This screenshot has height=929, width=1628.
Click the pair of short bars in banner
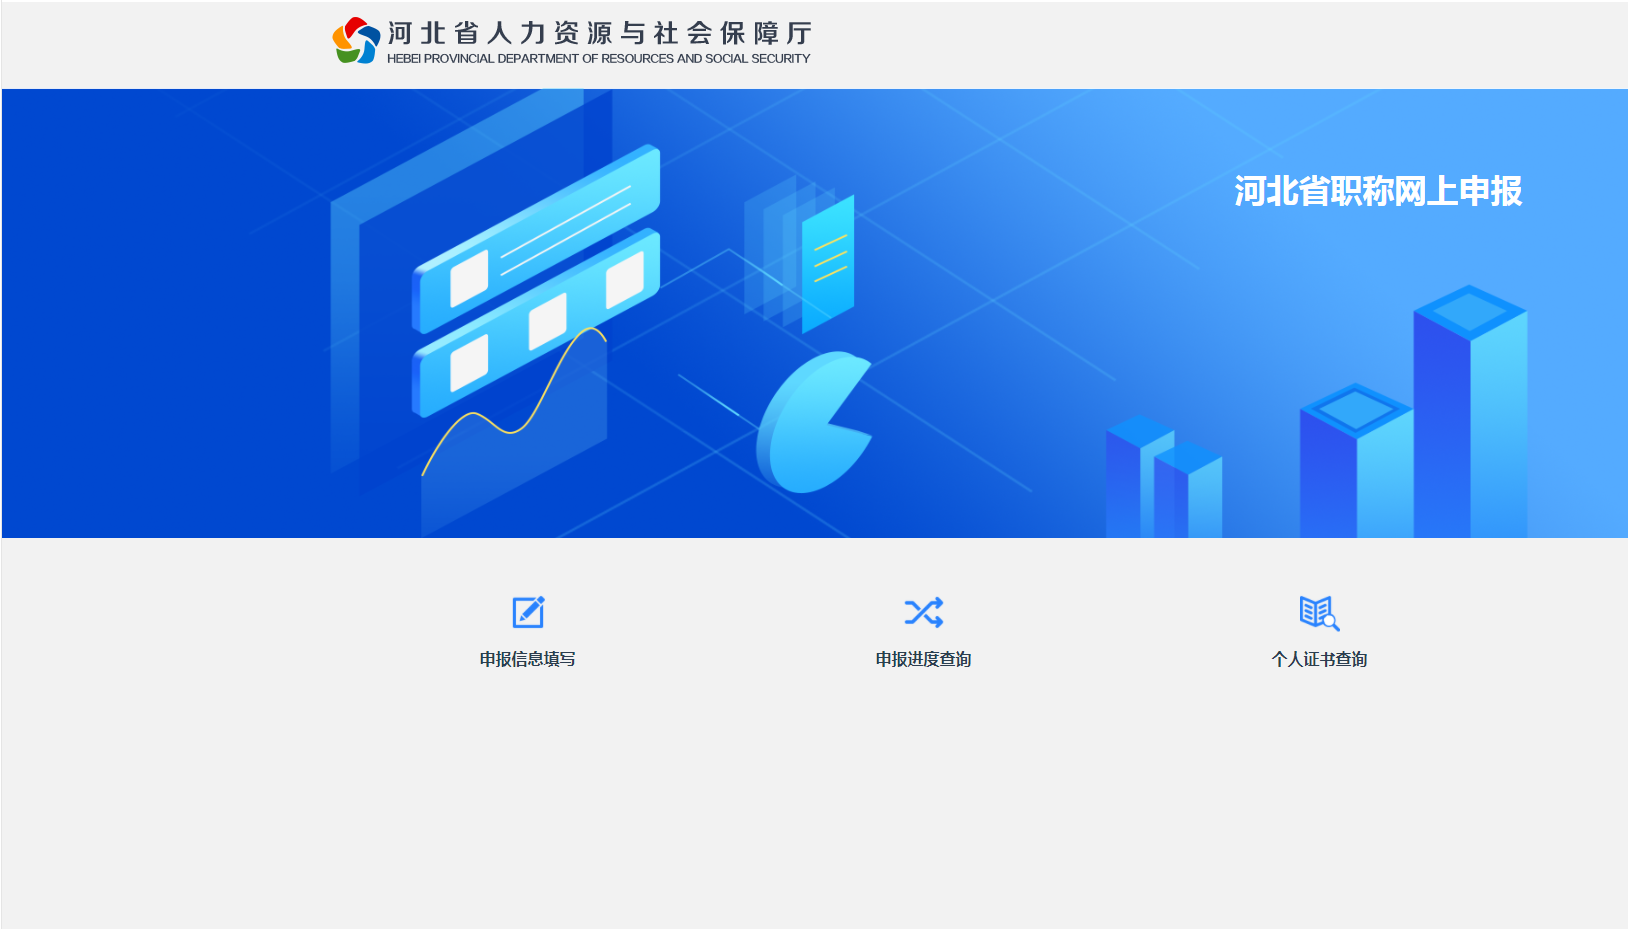[1163, 480]
